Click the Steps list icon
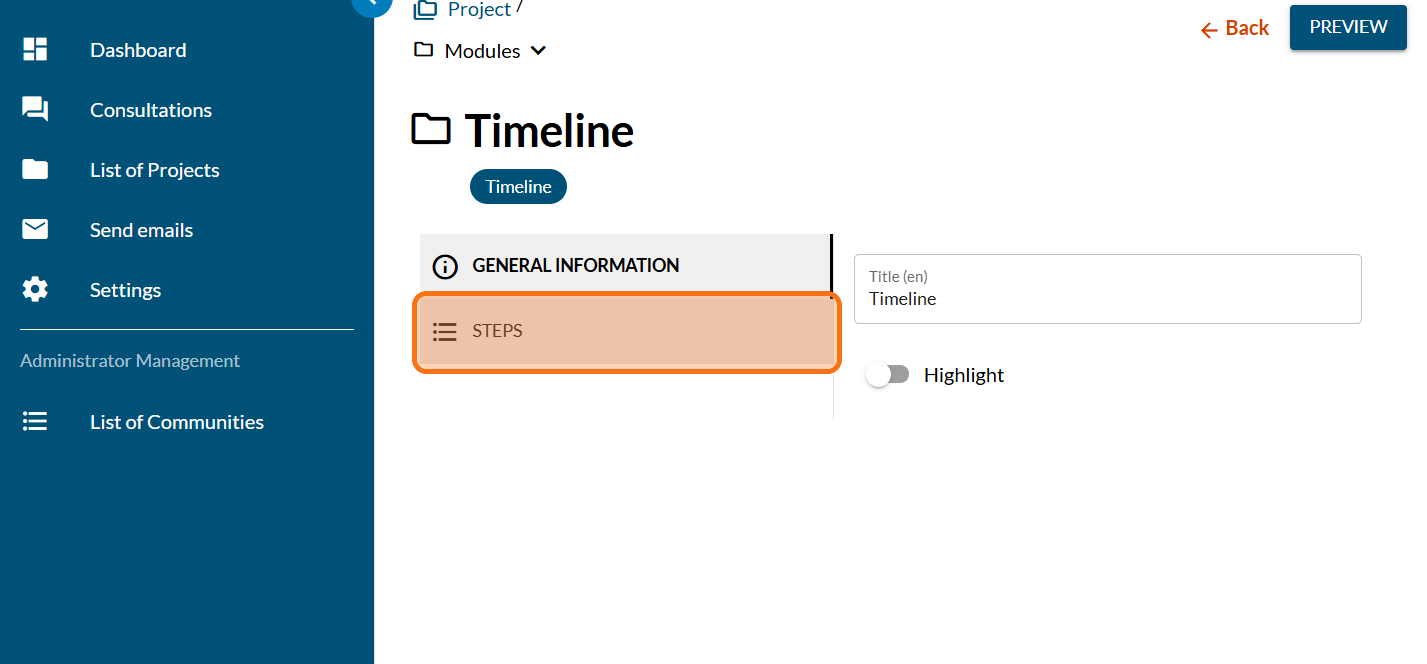Viewport: 1427px width, 664px height. (x=445, y=331)
